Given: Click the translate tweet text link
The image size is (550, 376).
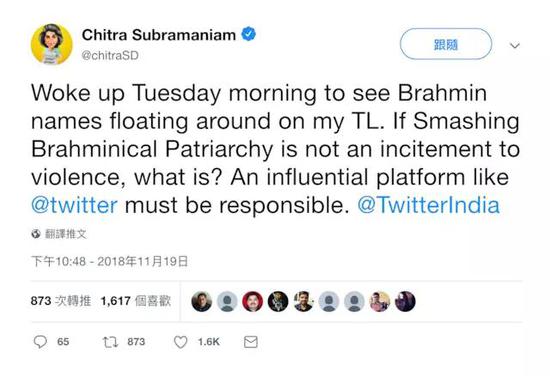Looking at the screenshot, I should click(x=66, y=234).
